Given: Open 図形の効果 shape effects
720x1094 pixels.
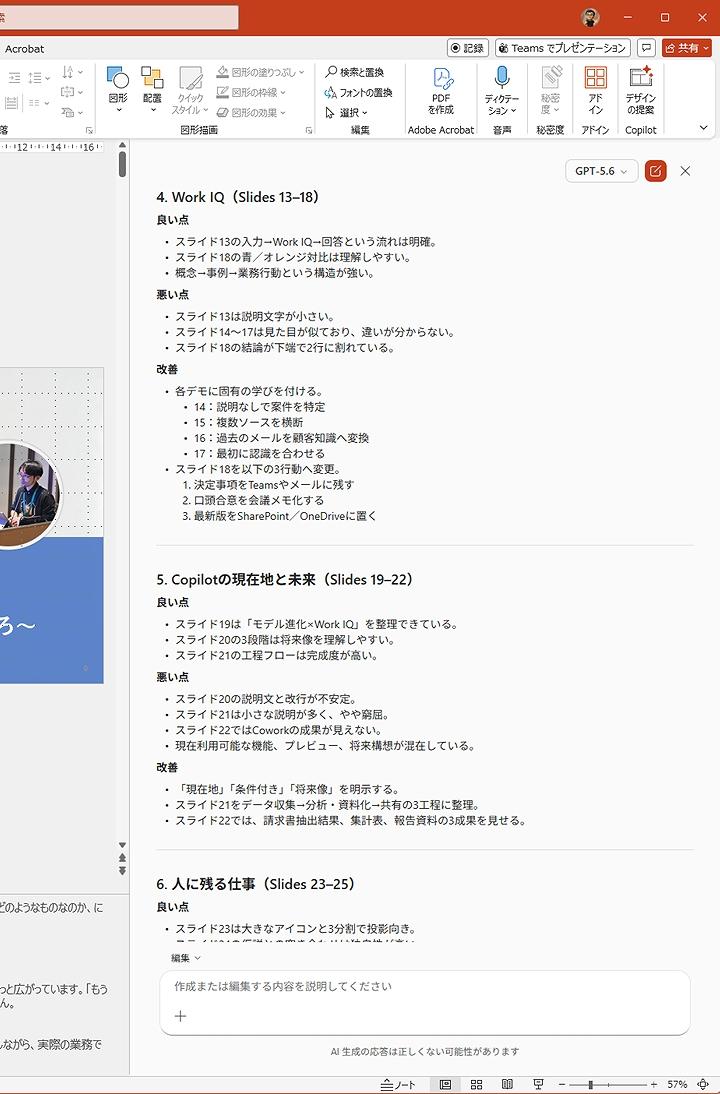Looking at the screenshot, I should coord(251,112).
